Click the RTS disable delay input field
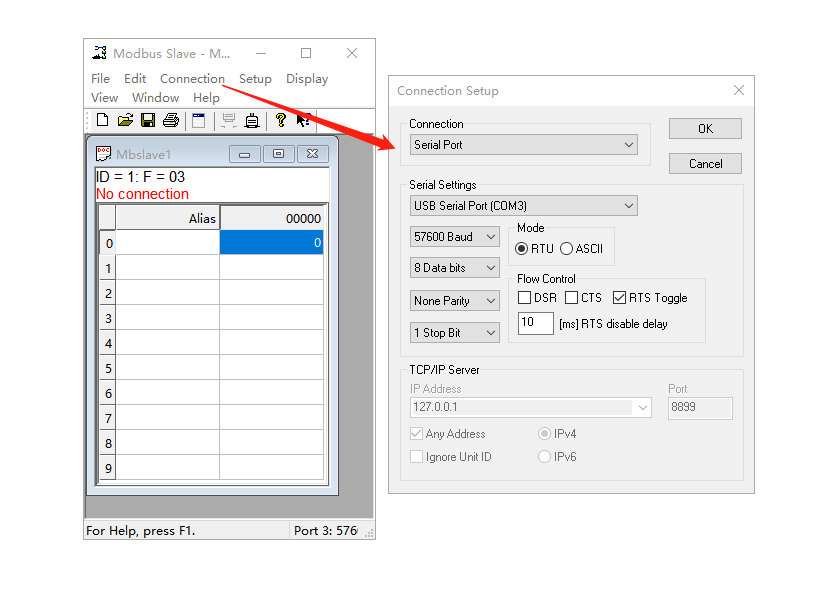Image resolution: width=824 pixels, height=616 pixels. click(x=535, y=323)
